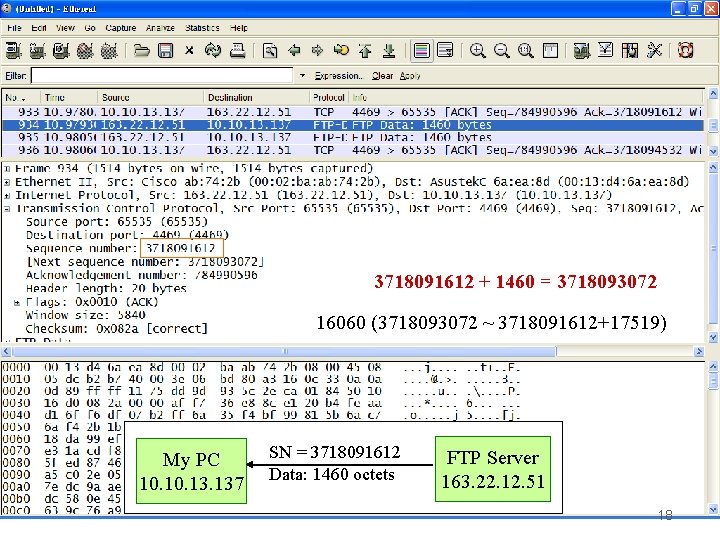Select the Checksum: 0x082a line
Viewport: 720px width, 540px height.
click(117, 328)
